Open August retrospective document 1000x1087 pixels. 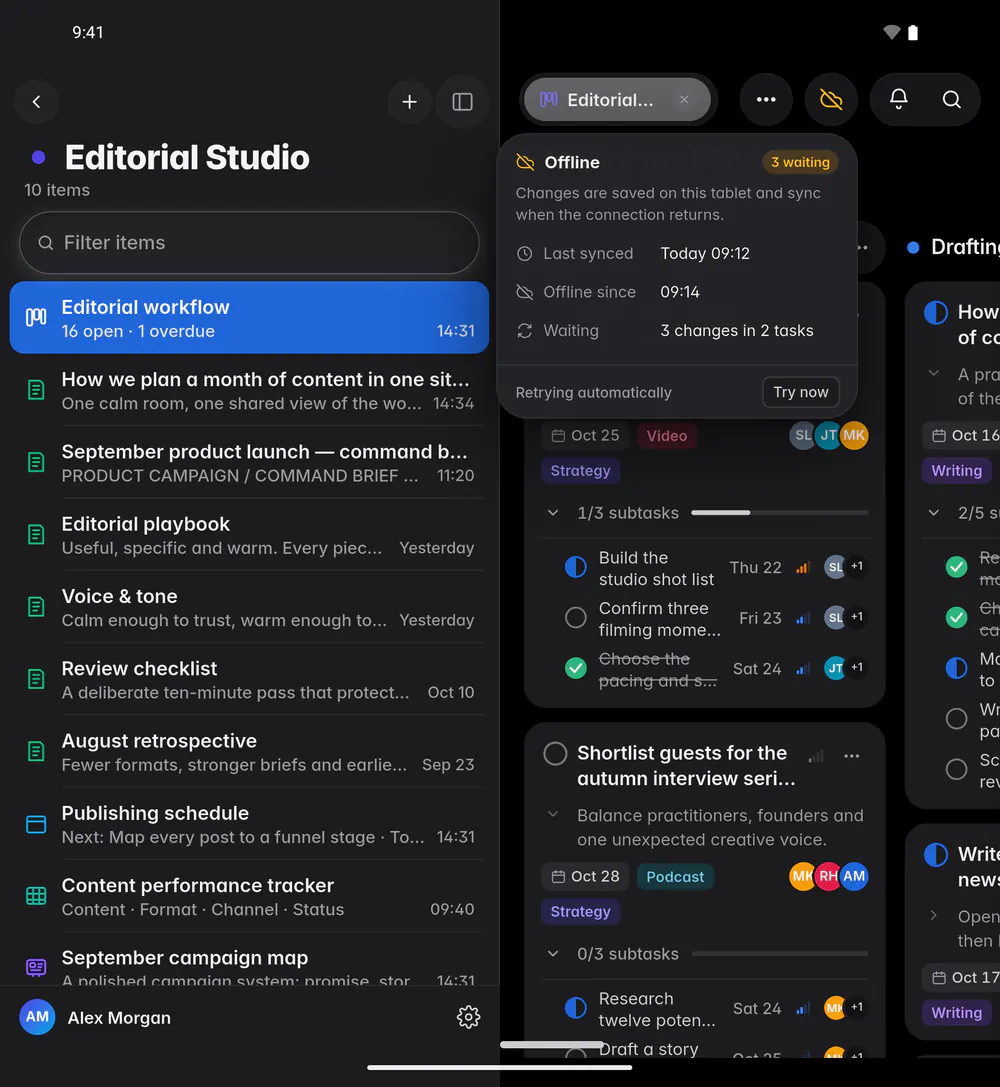click(x=249, y=752)
